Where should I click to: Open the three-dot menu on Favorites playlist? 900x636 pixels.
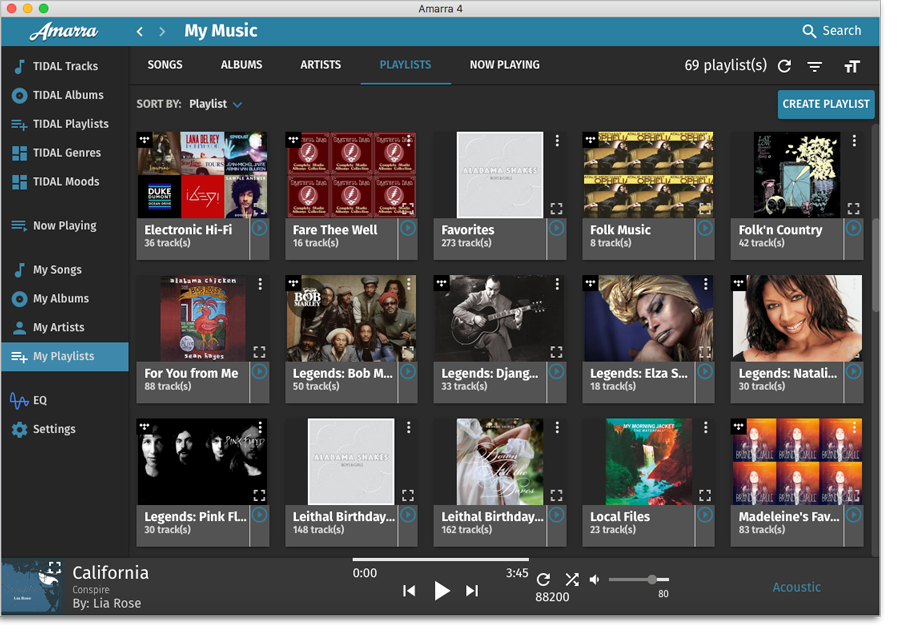point(557,141)
